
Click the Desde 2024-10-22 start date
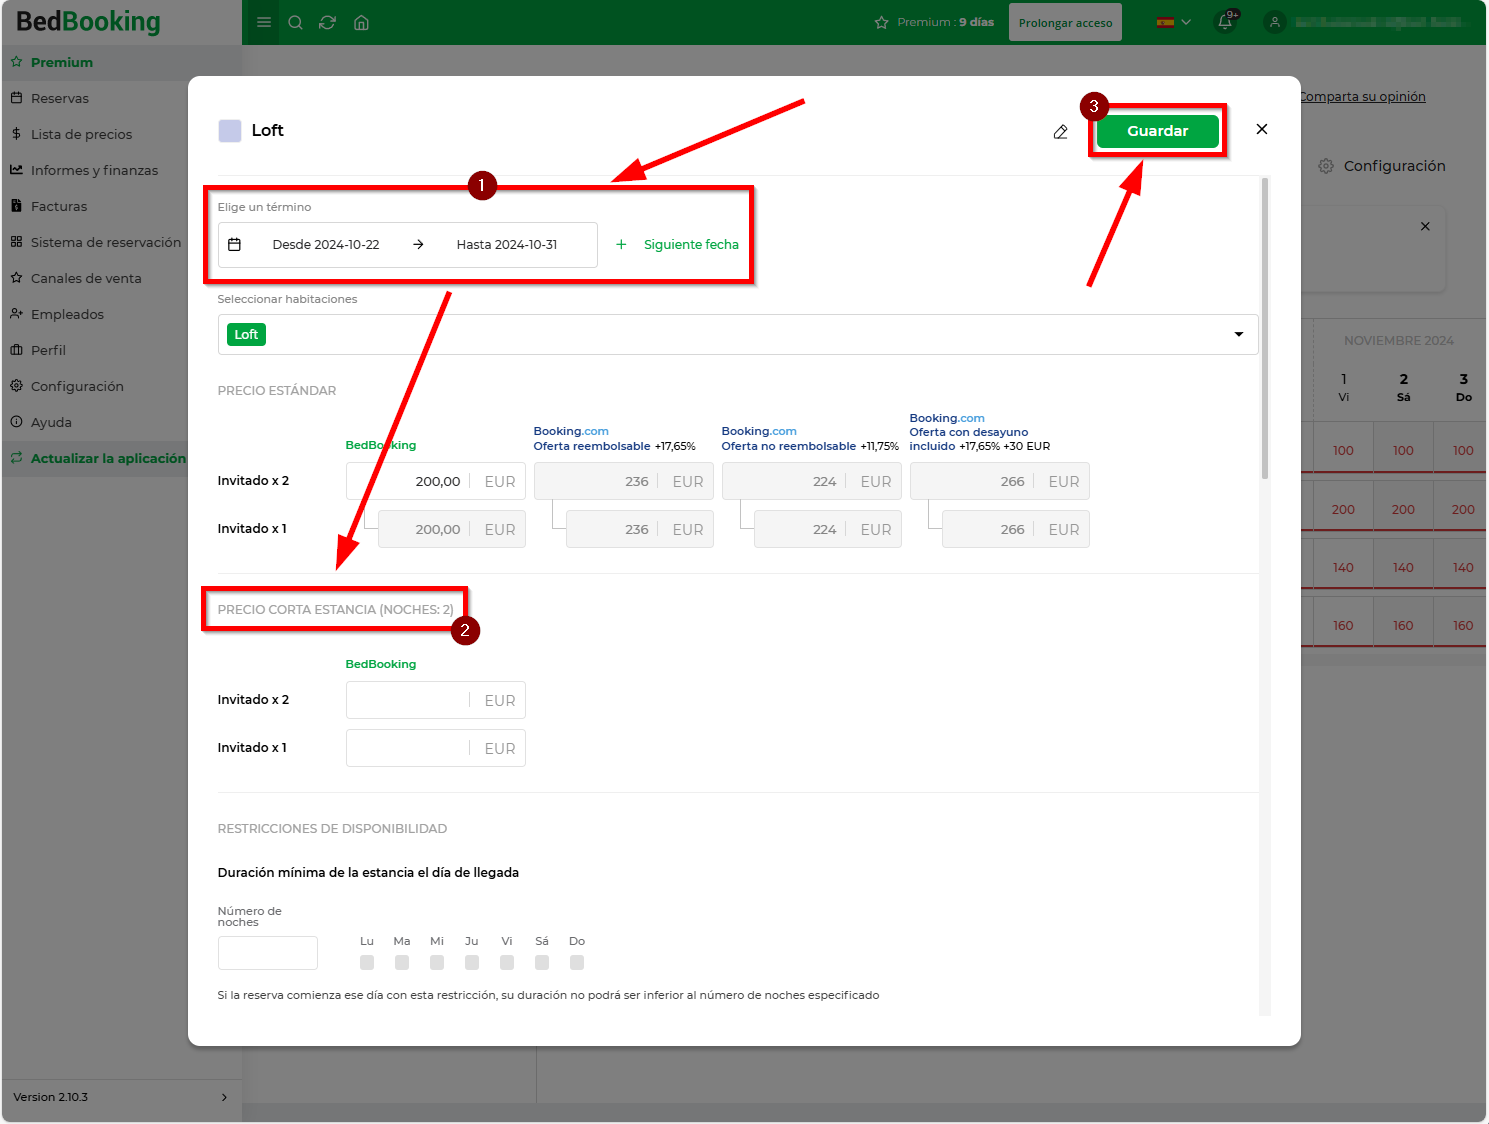pyautogui.click(x=326, y=244)
